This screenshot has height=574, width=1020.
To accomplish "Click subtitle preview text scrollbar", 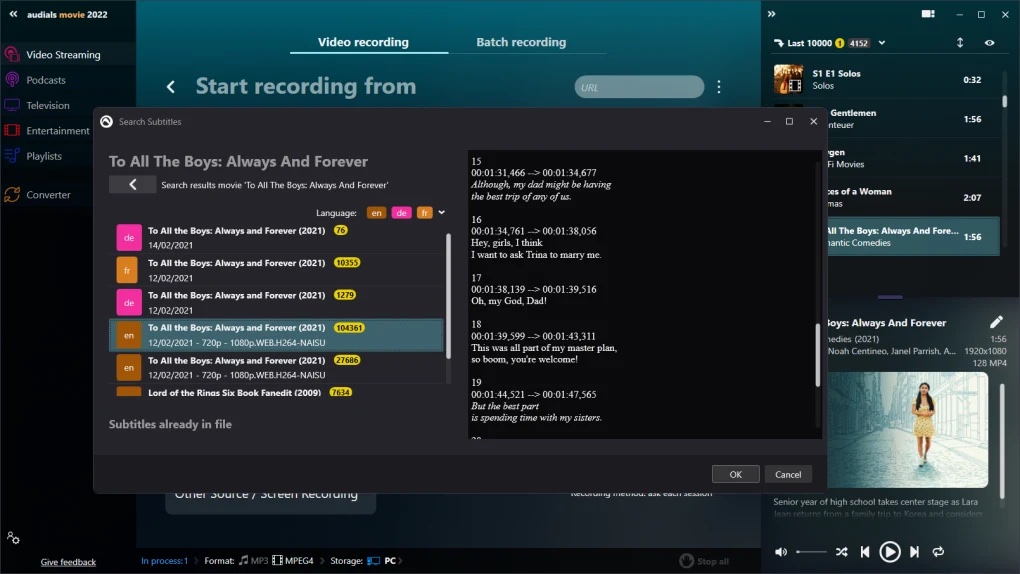I will (818, 355).
